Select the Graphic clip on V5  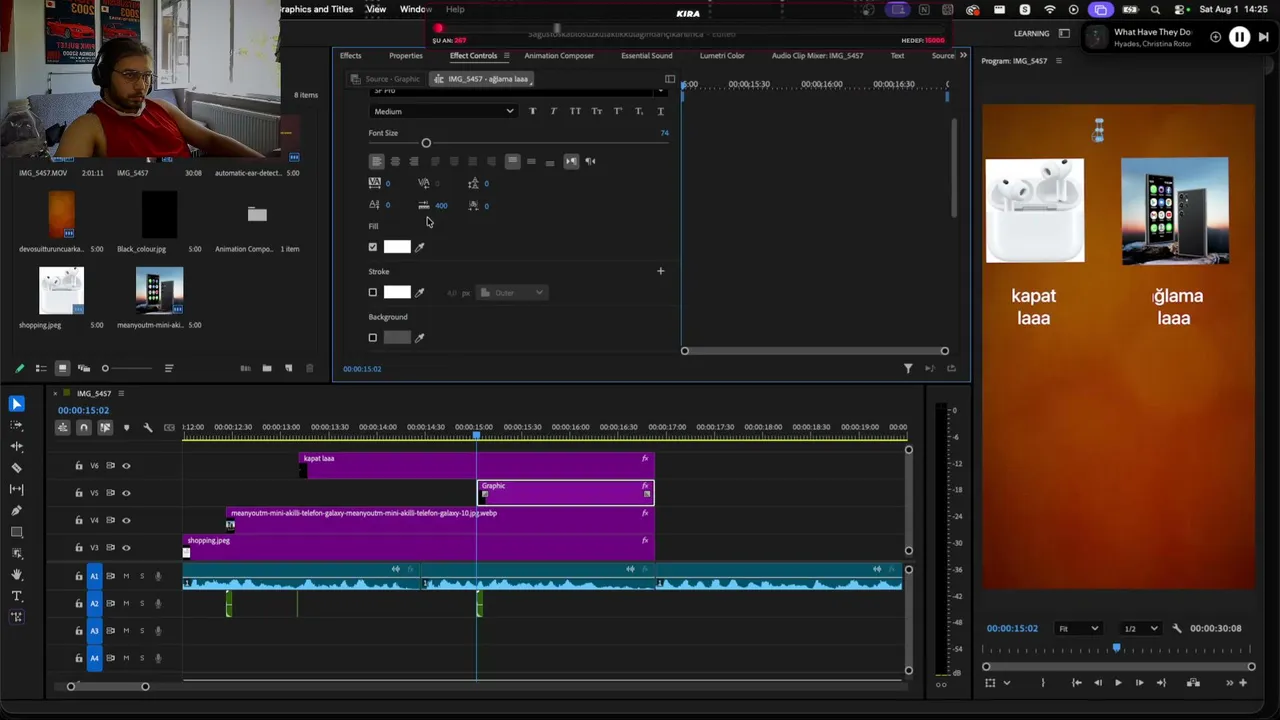(566, 493)
